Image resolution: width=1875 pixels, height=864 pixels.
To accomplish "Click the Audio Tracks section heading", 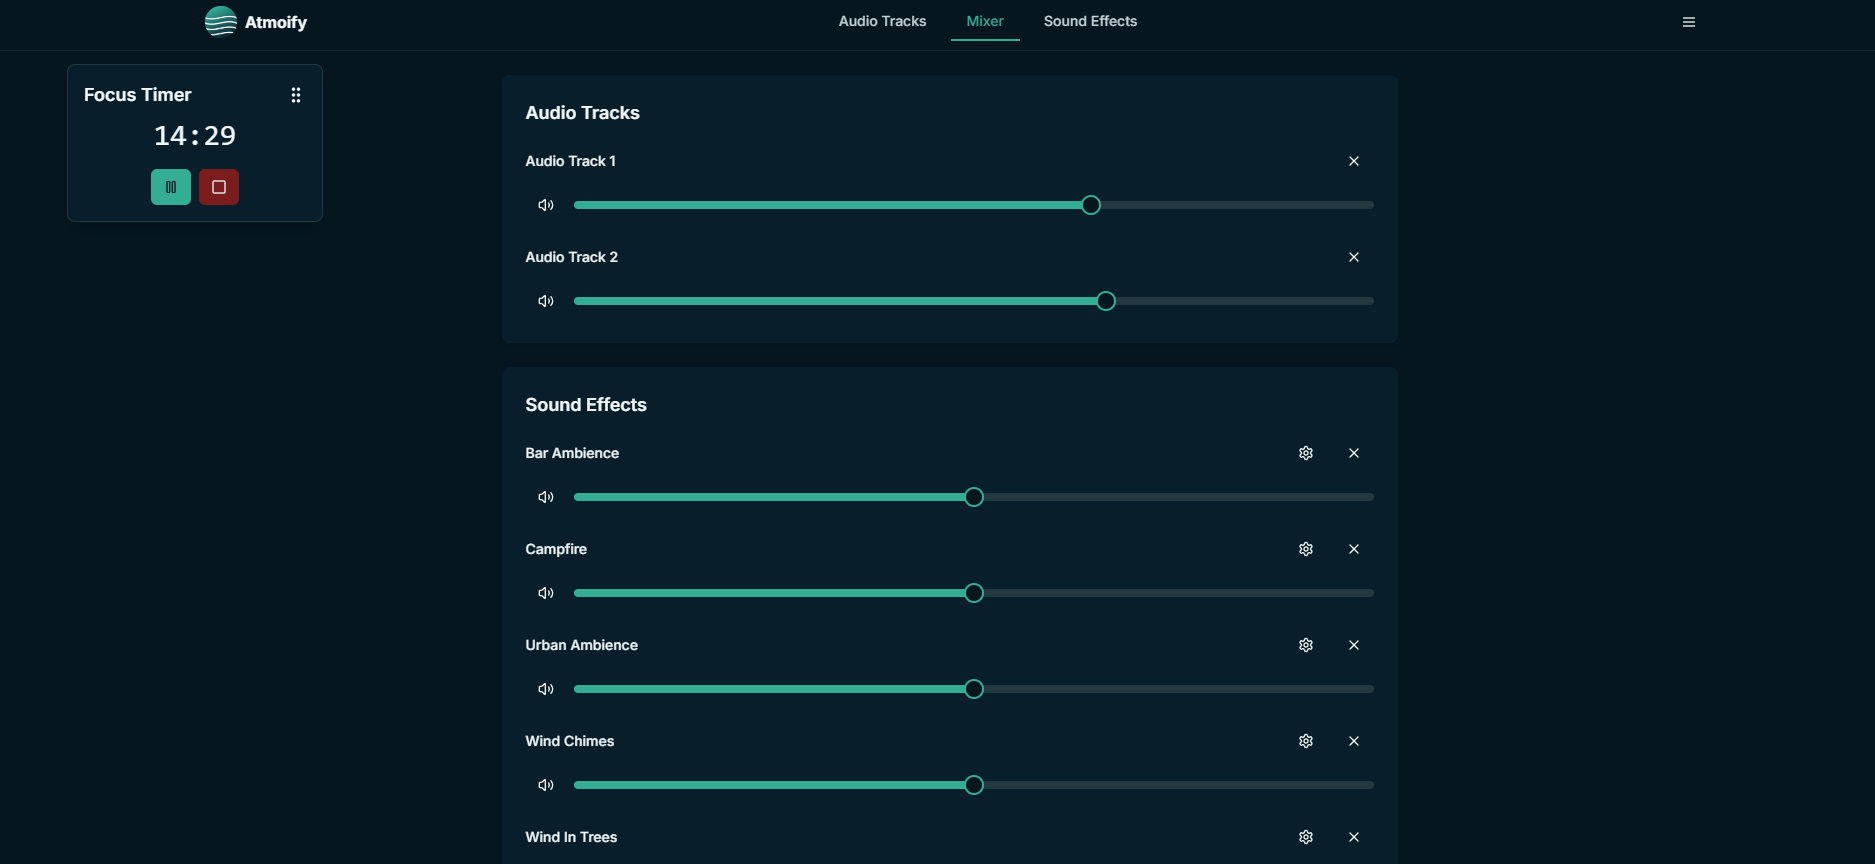I will [583, 113].
